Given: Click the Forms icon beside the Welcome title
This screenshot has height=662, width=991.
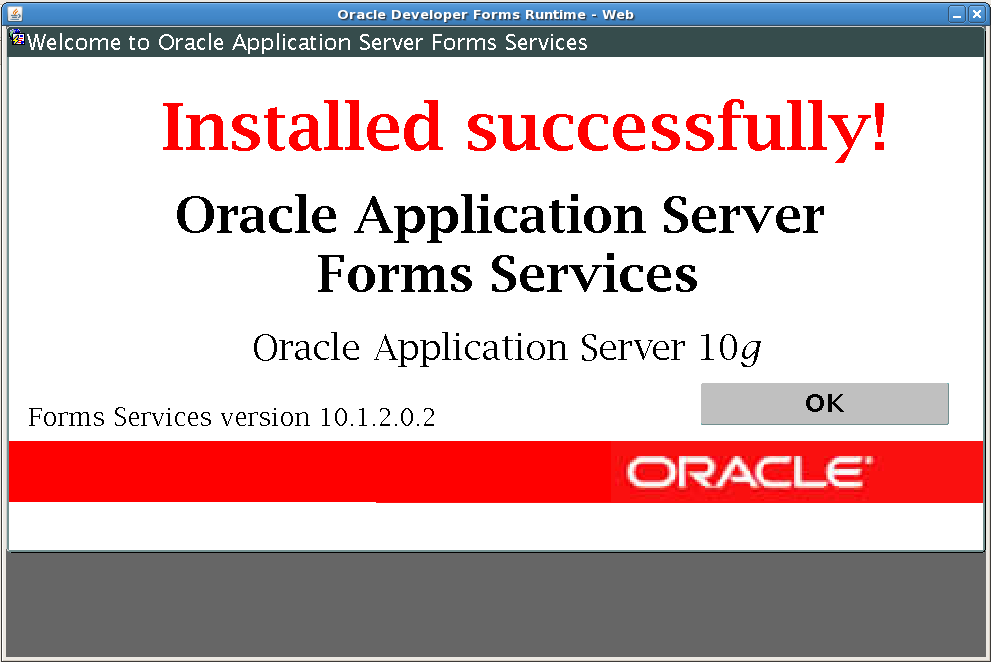Looking at the screenshot, I should click(x=17, y=39).
